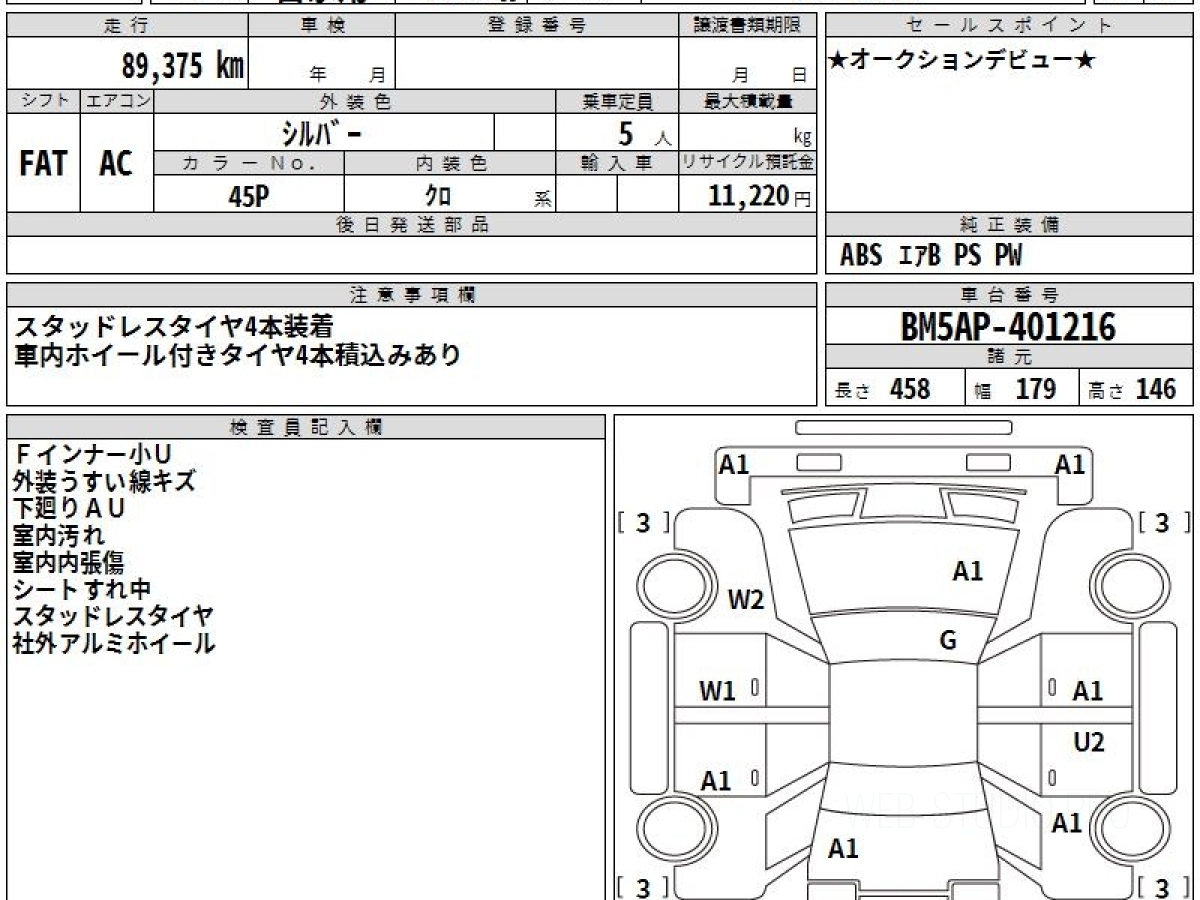Select chassis number BM5AP-401216
Viewport: 1200px width, 900px height.
[1008, 327]
